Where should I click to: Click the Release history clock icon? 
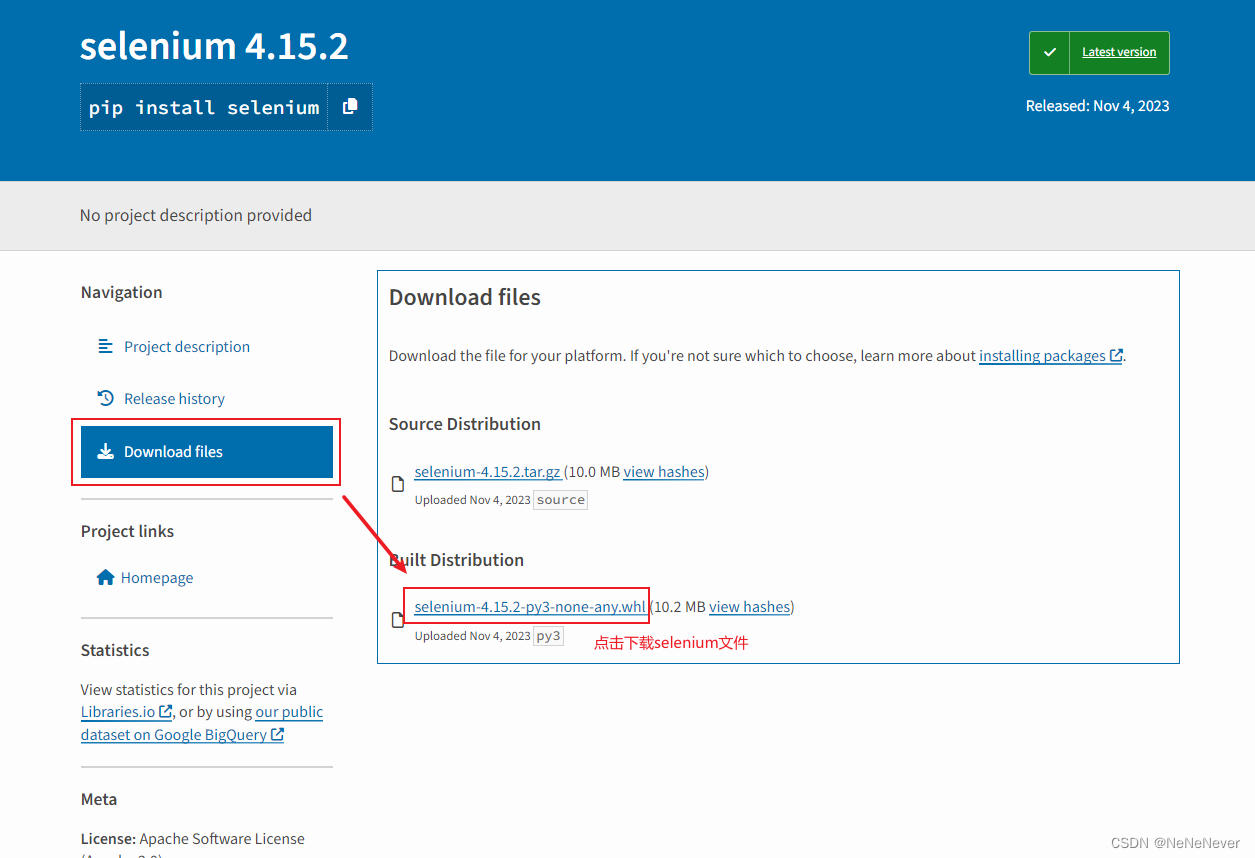(x=105, y=397)
